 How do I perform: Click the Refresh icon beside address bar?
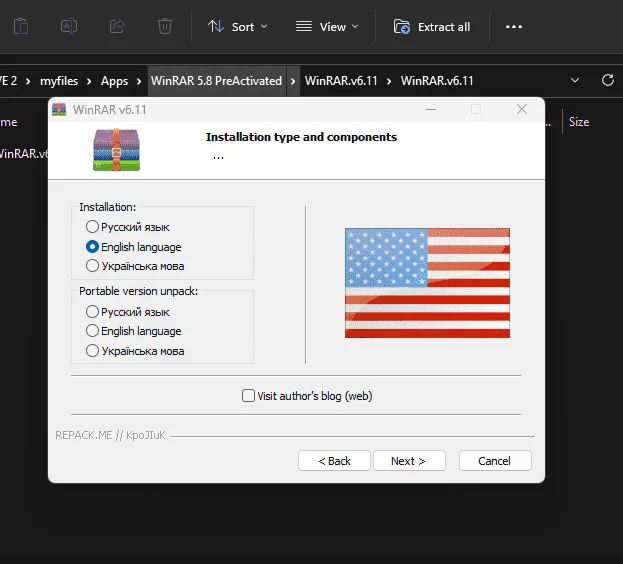tap(608, 80)
